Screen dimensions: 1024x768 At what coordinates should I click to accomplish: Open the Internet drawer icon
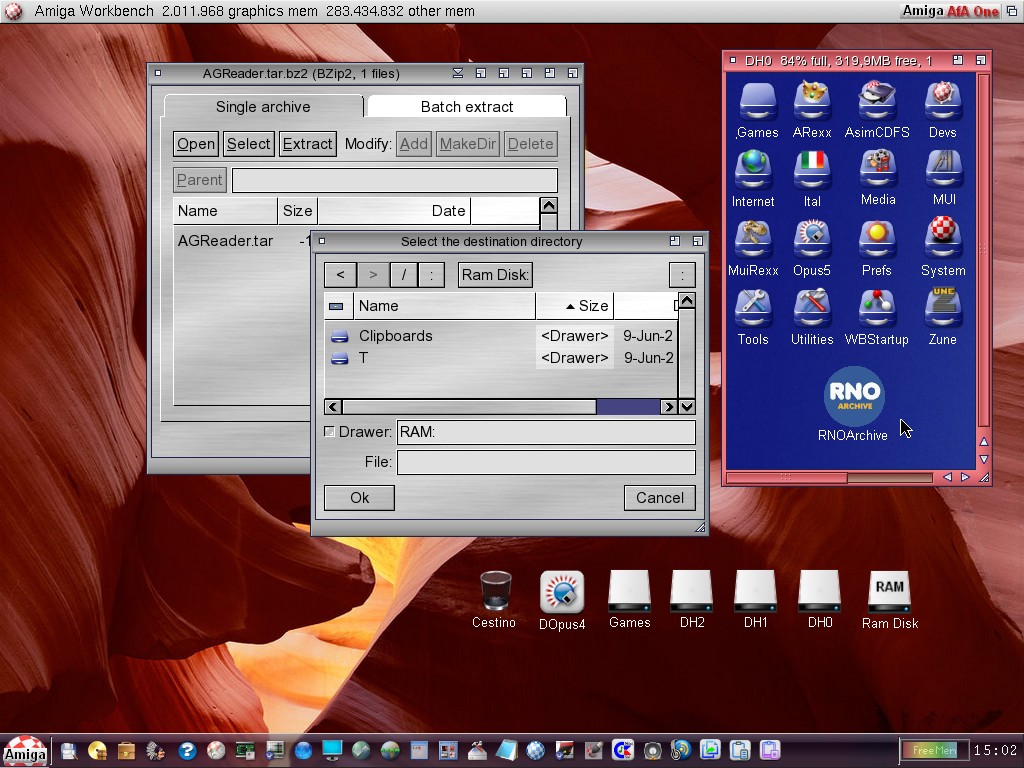(753, 171)
